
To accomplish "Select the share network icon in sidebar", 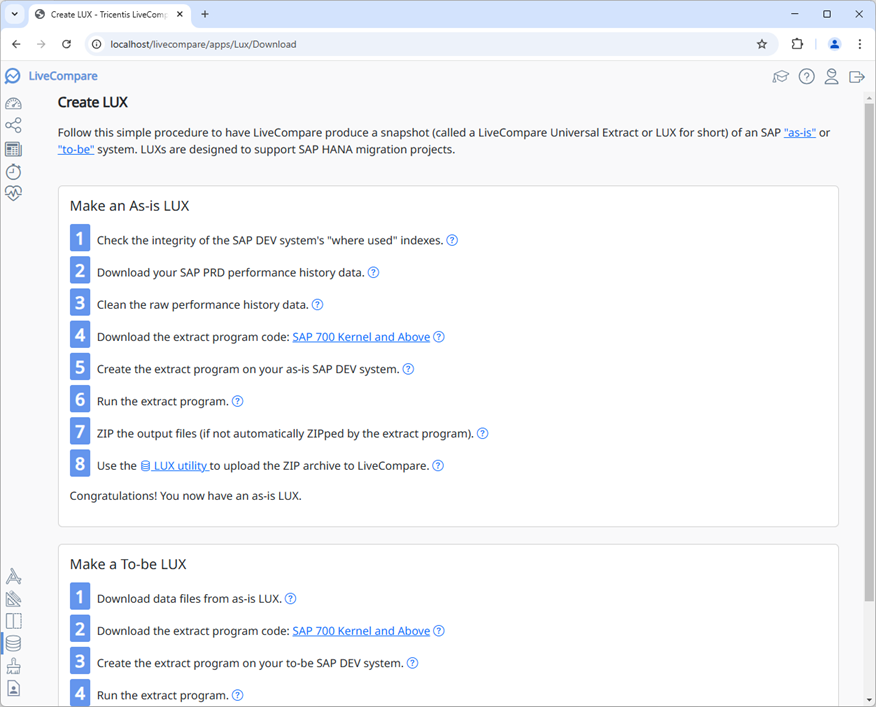I will 13,126.
